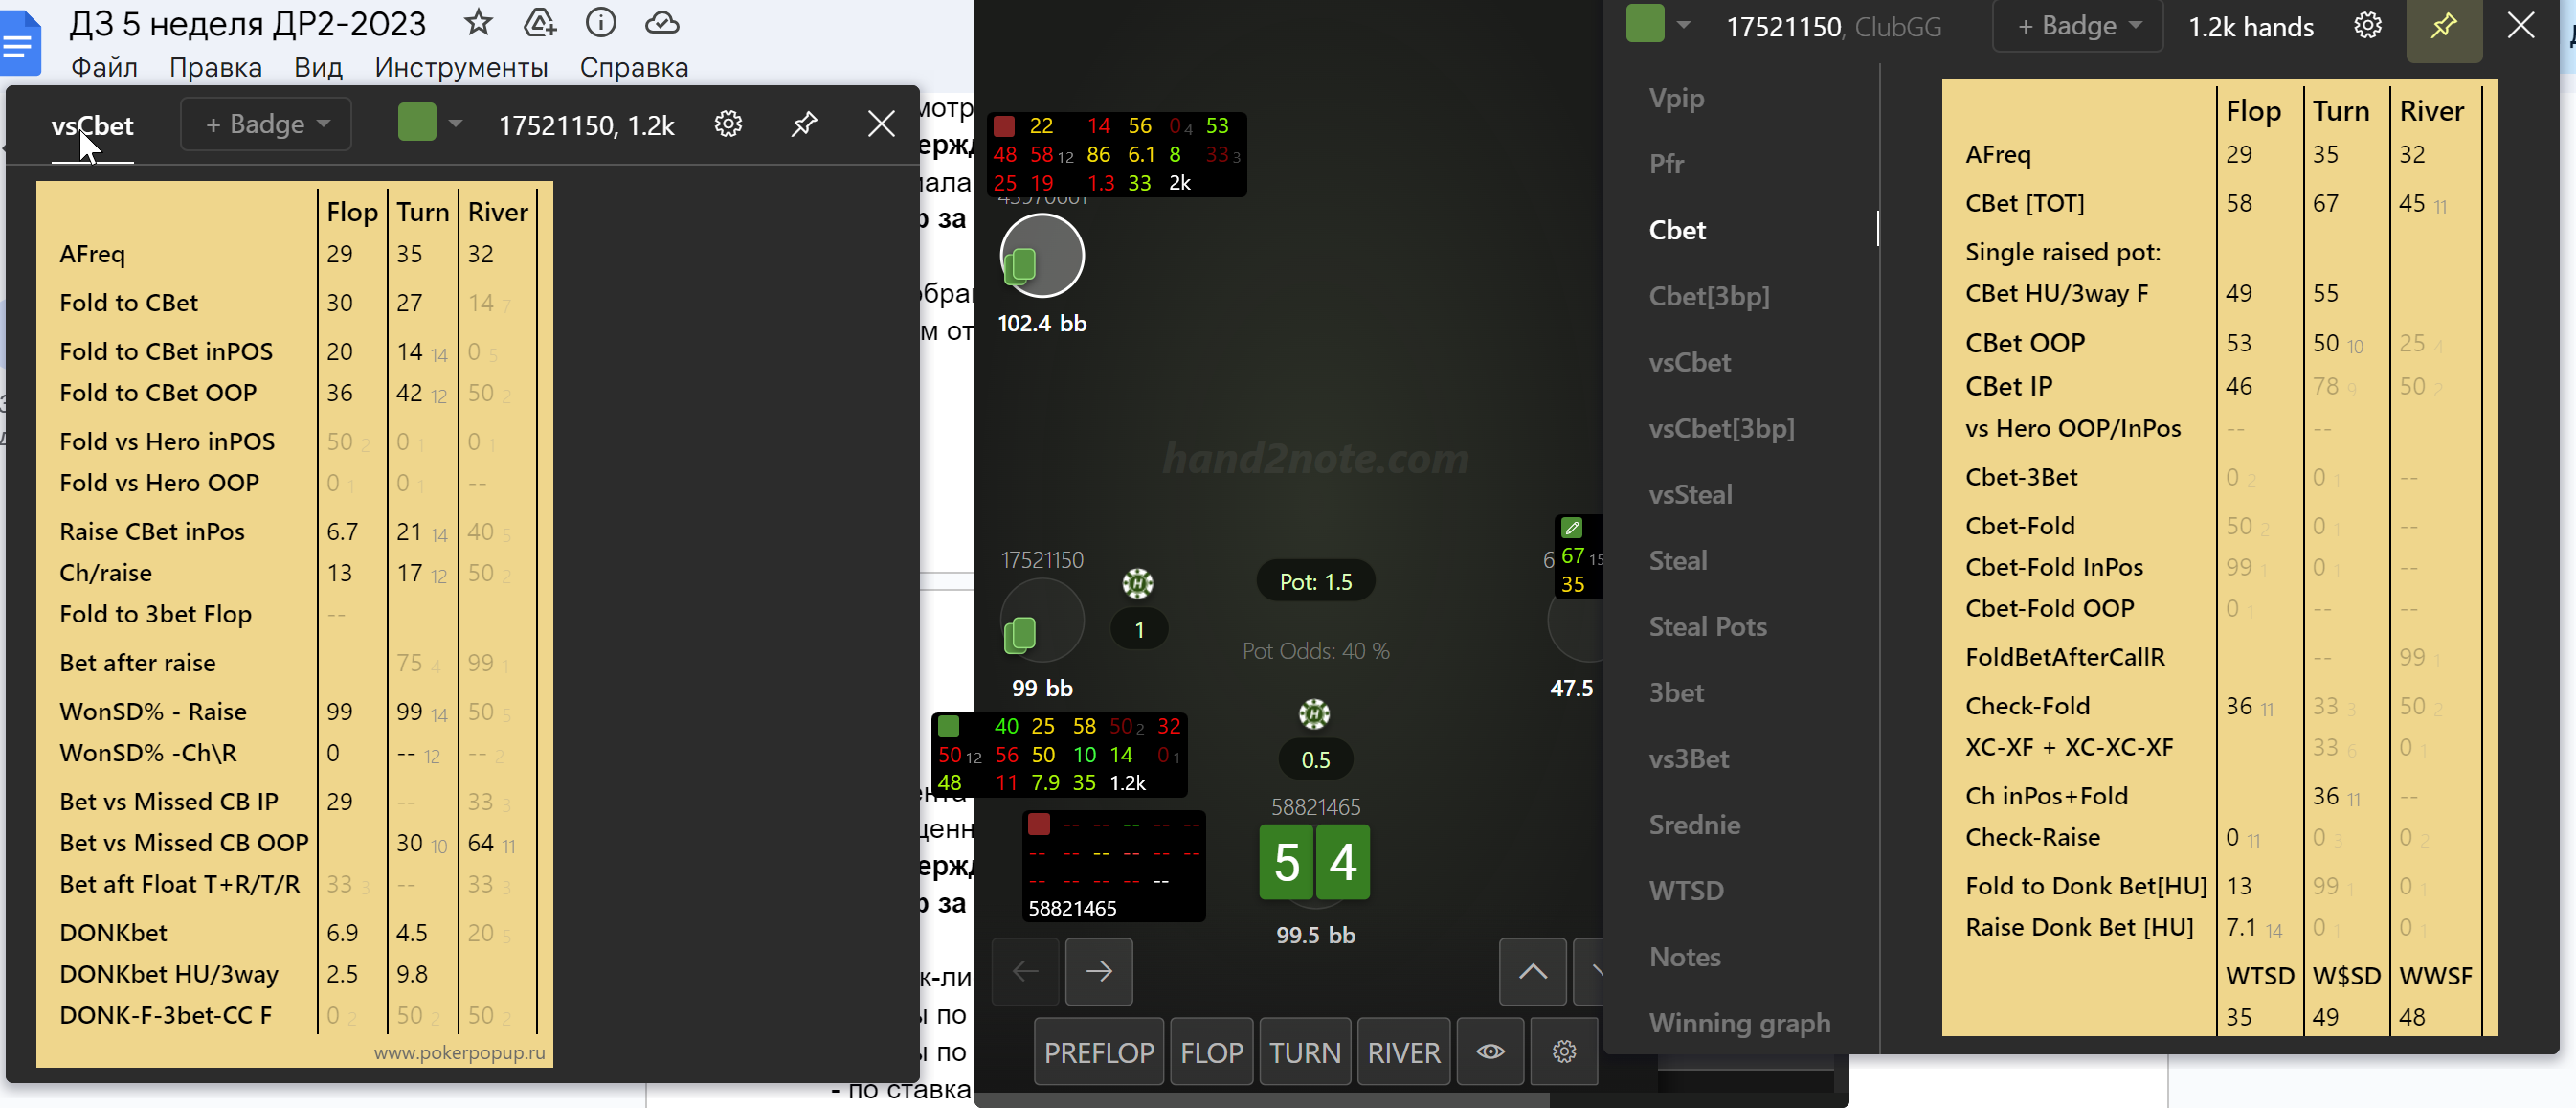2576x1108 pixels.
Task: Jump to FLOP street
Action: pyautogui.click(x=1211, y=1052)
